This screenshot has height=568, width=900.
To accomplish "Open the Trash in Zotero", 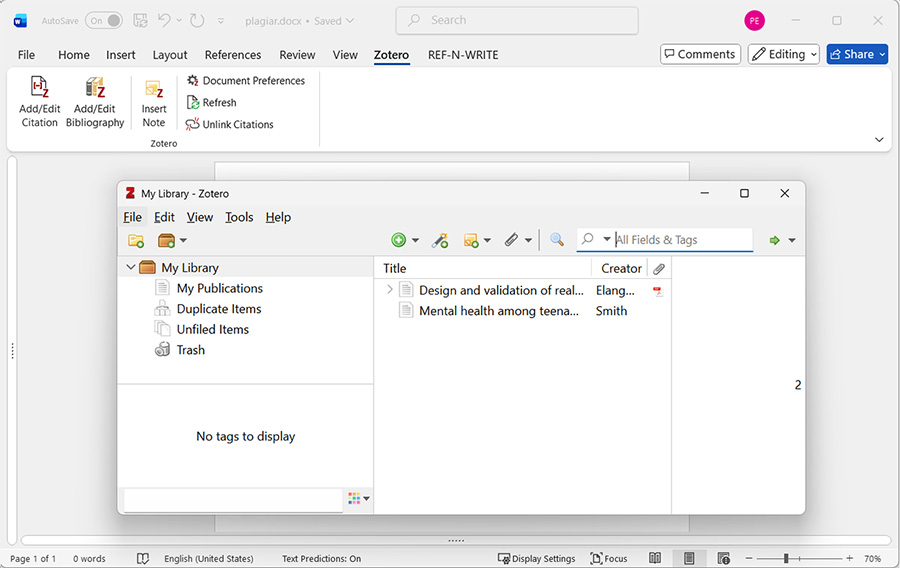I will (x=191, y=351).
